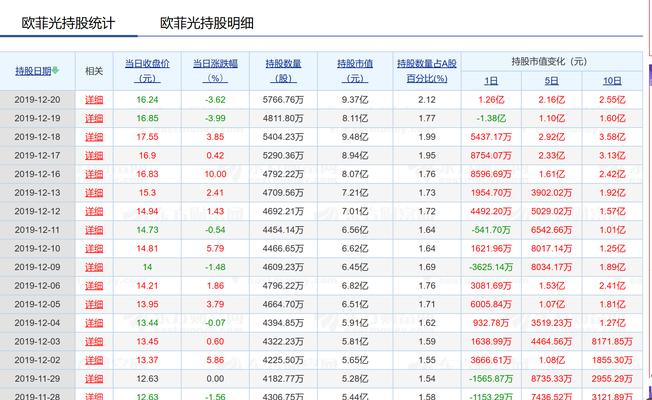Sort by 持股数量 column header
This screenshot has height=400, width=652.
(x=283, y=71)
